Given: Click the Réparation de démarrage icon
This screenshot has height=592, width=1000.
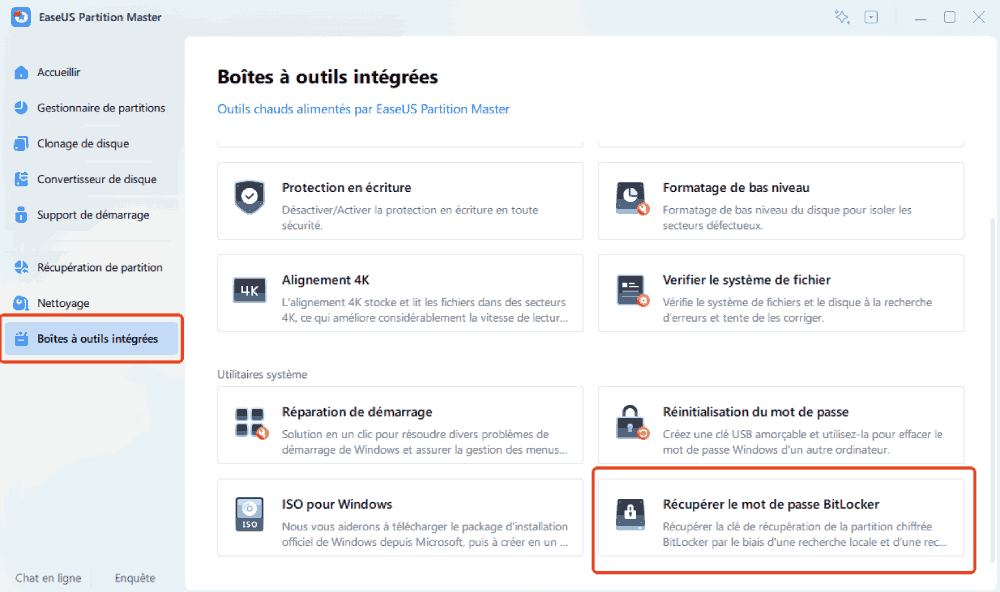Looking at the screenshot, I should click(x=251, y=424).
